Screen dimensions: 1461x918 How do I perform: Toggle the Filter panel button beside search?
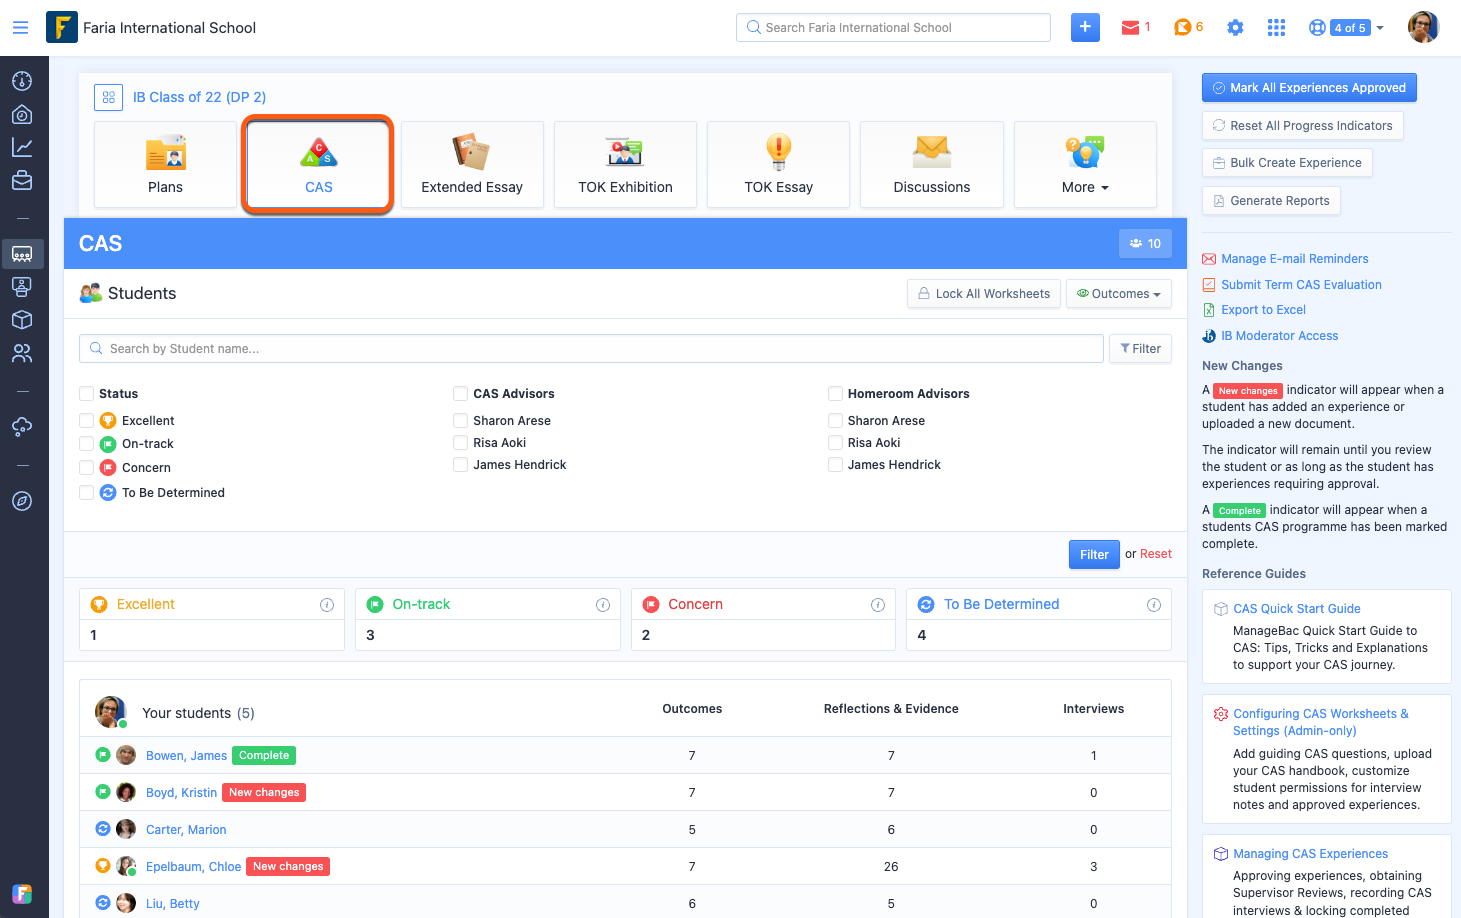click(1140, 349)
